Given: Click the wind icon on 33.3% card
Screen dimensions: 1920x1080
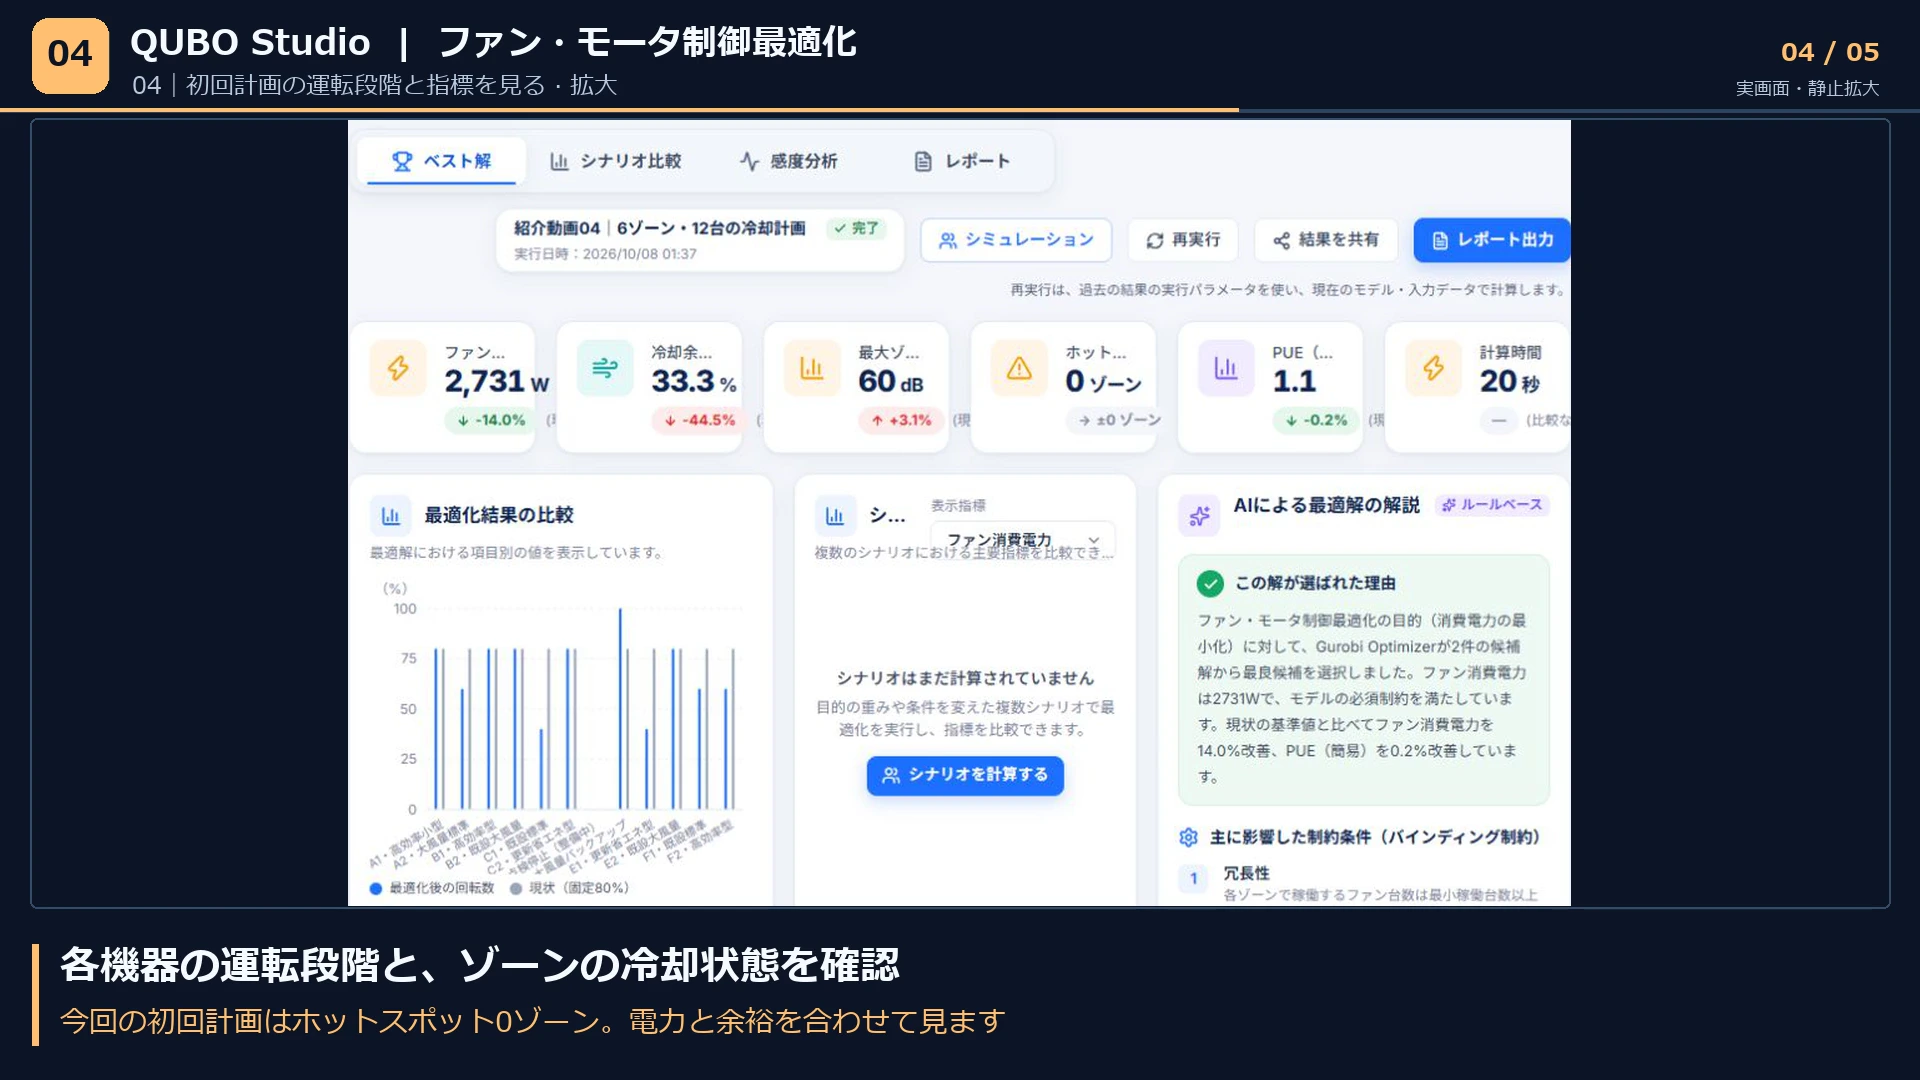Looking at the screenshot, I should tap(605, 368).
